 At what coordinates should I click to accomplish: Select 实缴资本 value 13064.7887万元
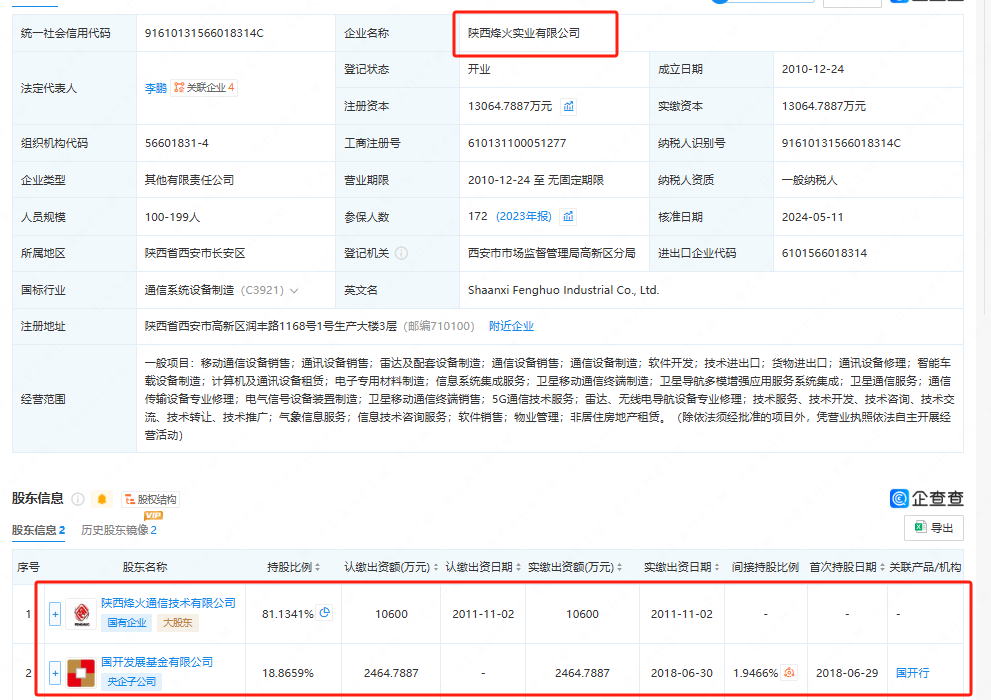[x=824, y=106]
